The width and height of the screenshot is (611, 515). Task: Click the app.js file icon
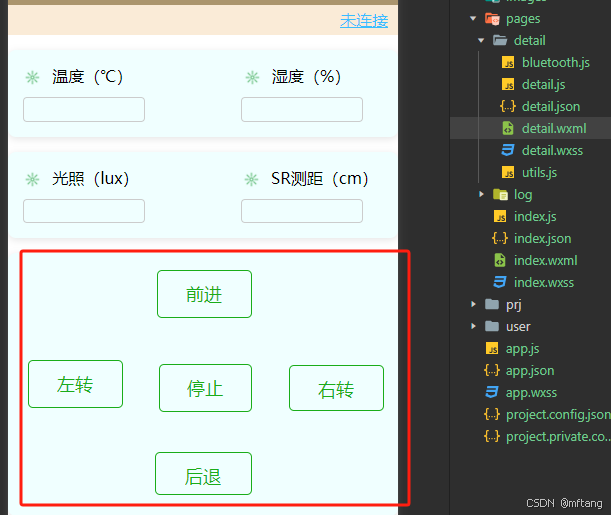point(492,348)
